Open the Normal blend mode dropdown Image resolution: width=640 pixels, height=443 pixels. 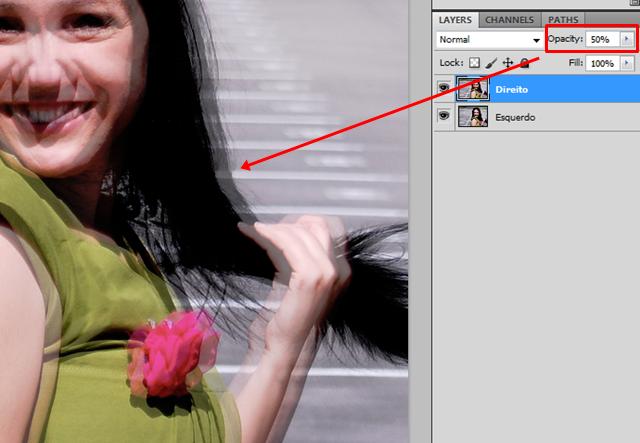489,39
